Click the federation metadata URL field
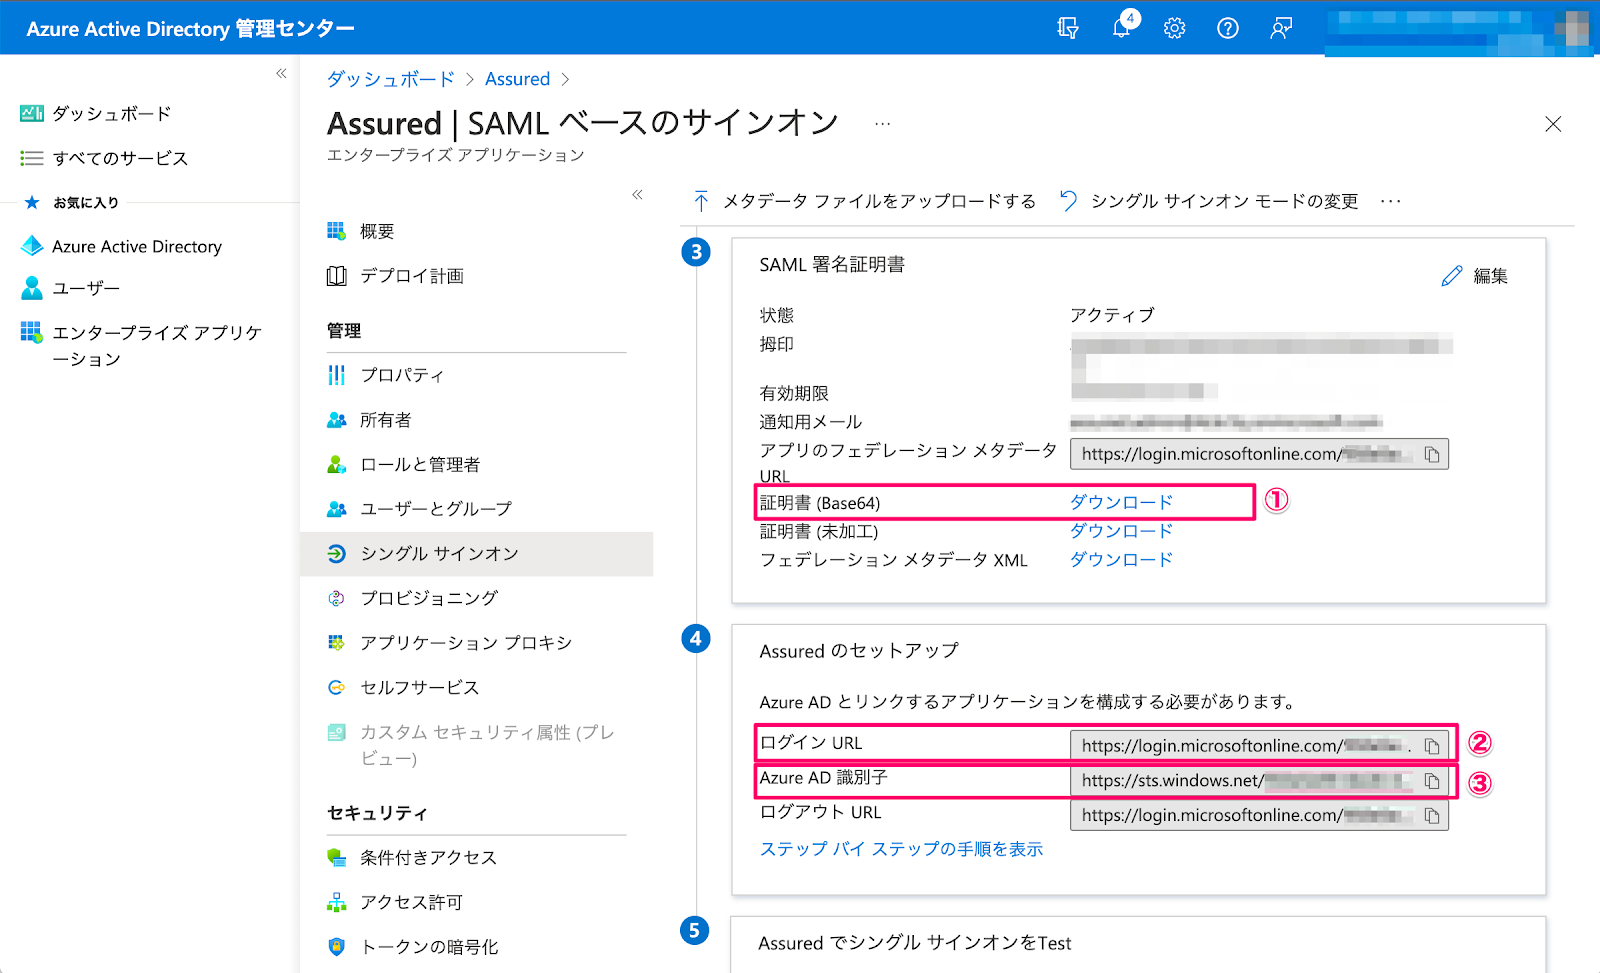Screen dimensions: 1600x973 [x=1259, y=454]
